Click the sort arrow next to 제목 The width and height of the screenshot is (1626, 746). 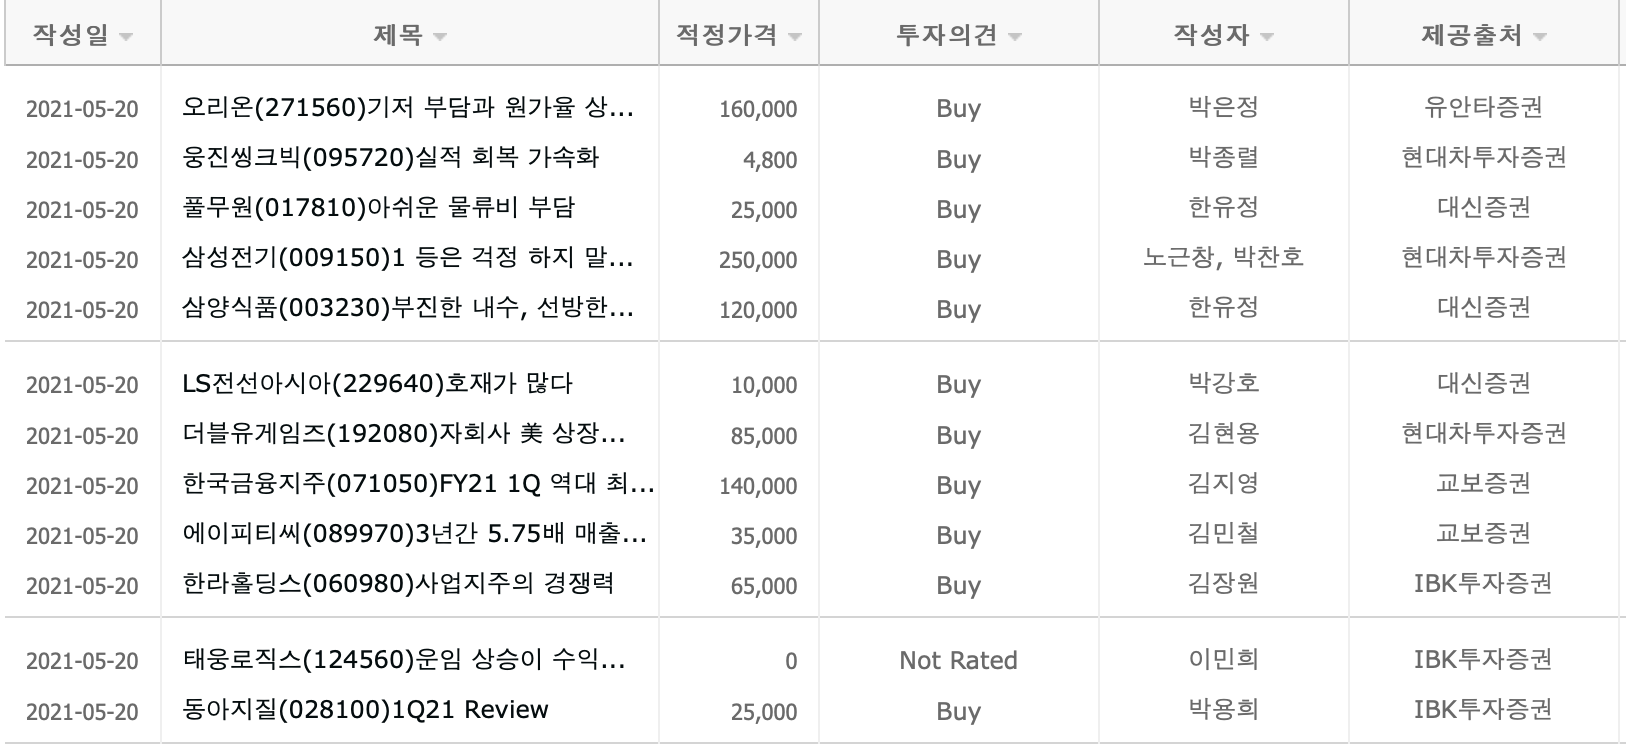tap(440, 38)
